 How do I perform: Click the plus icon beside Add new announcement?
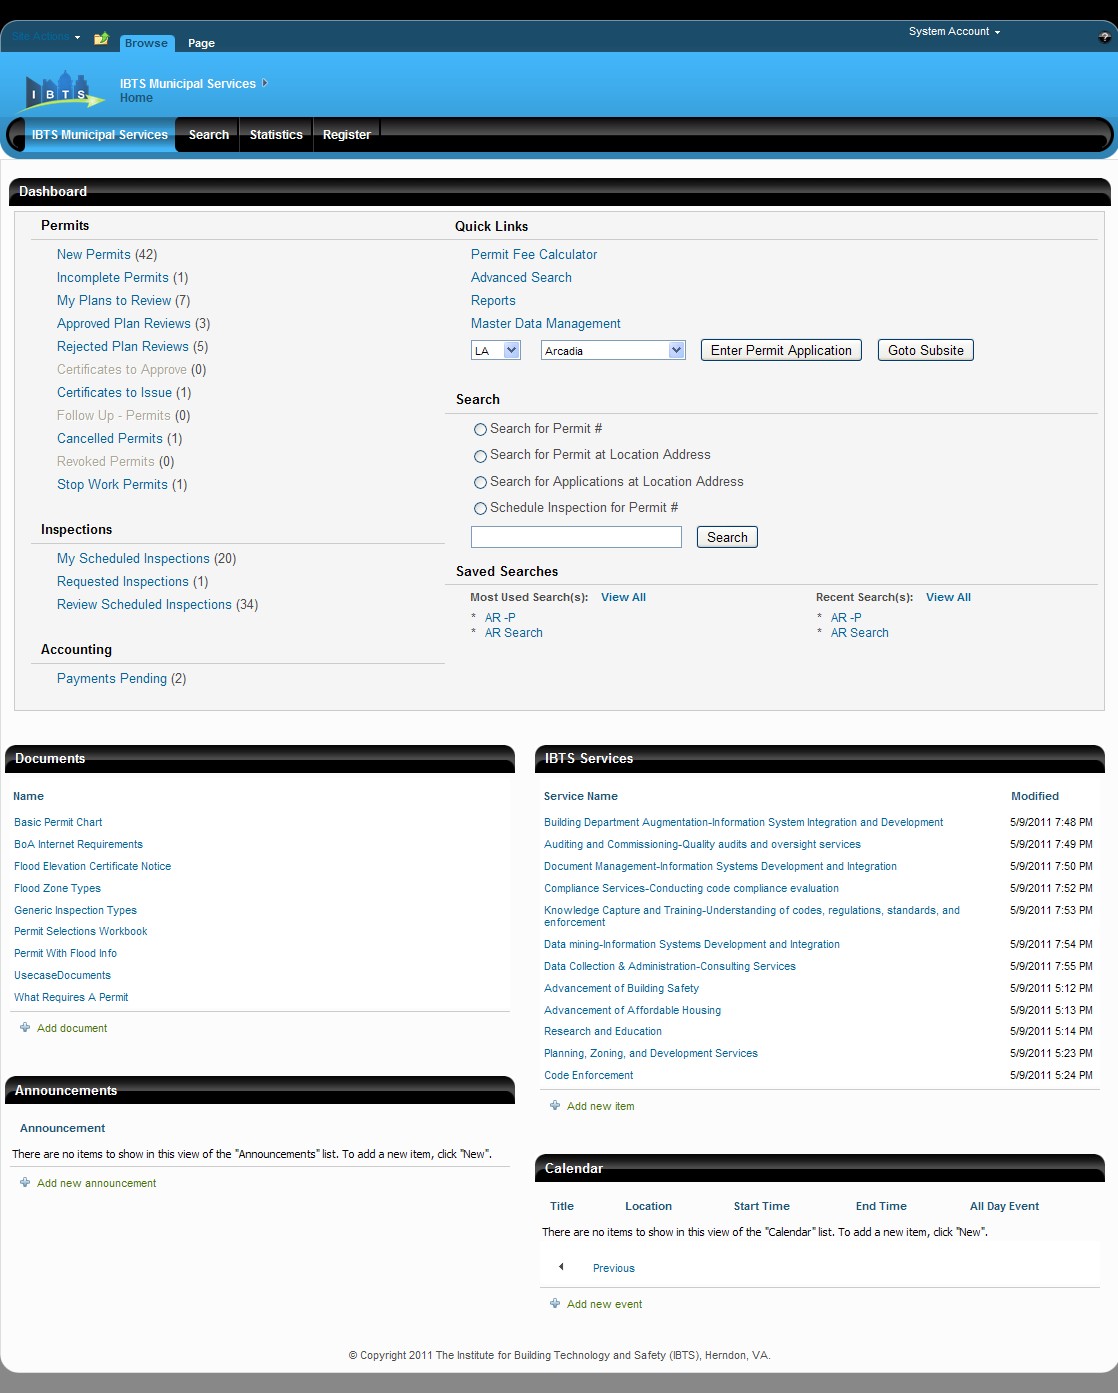tap(25, 1182)
